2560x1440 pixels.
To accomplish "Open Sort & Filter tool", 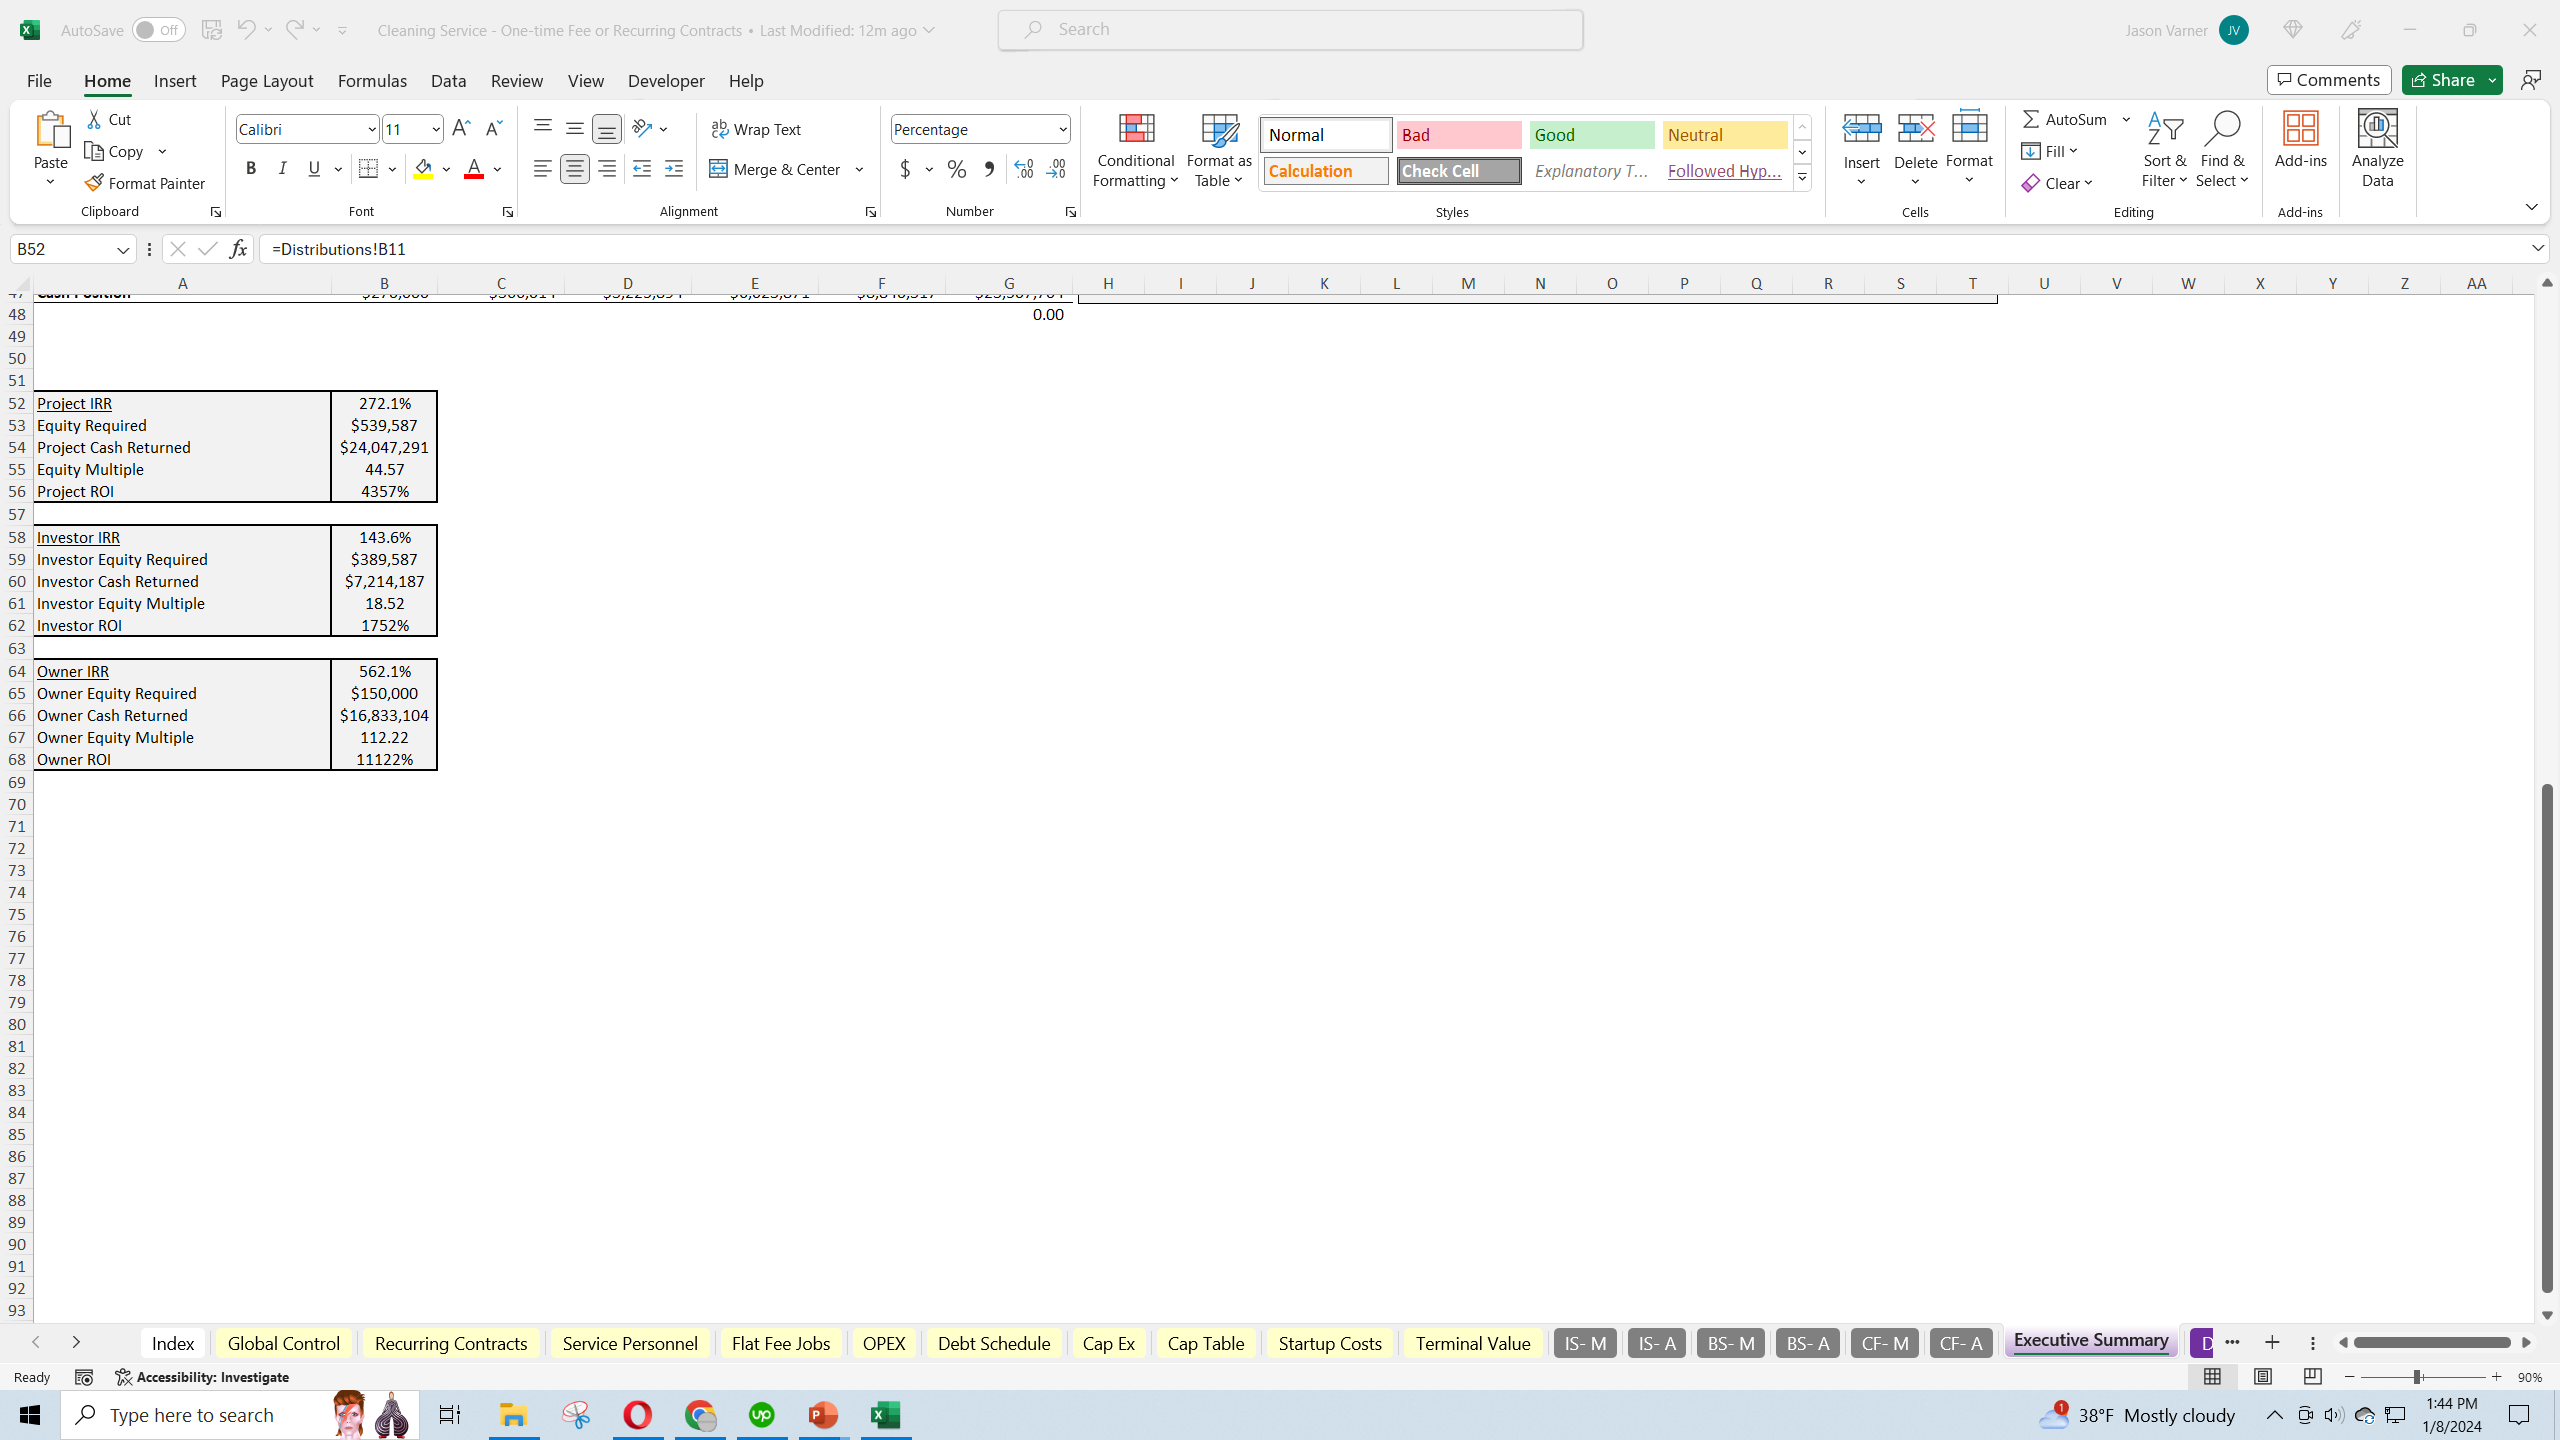I will click(2164, 150).
